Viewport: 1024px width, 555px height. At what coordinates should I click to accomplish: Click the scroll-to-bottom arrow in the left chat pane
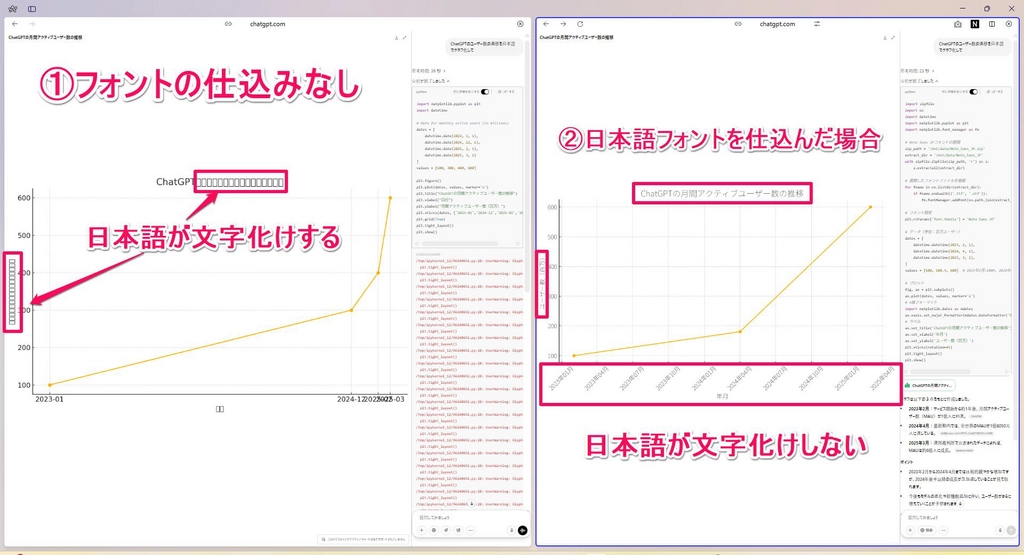[472, 504]
